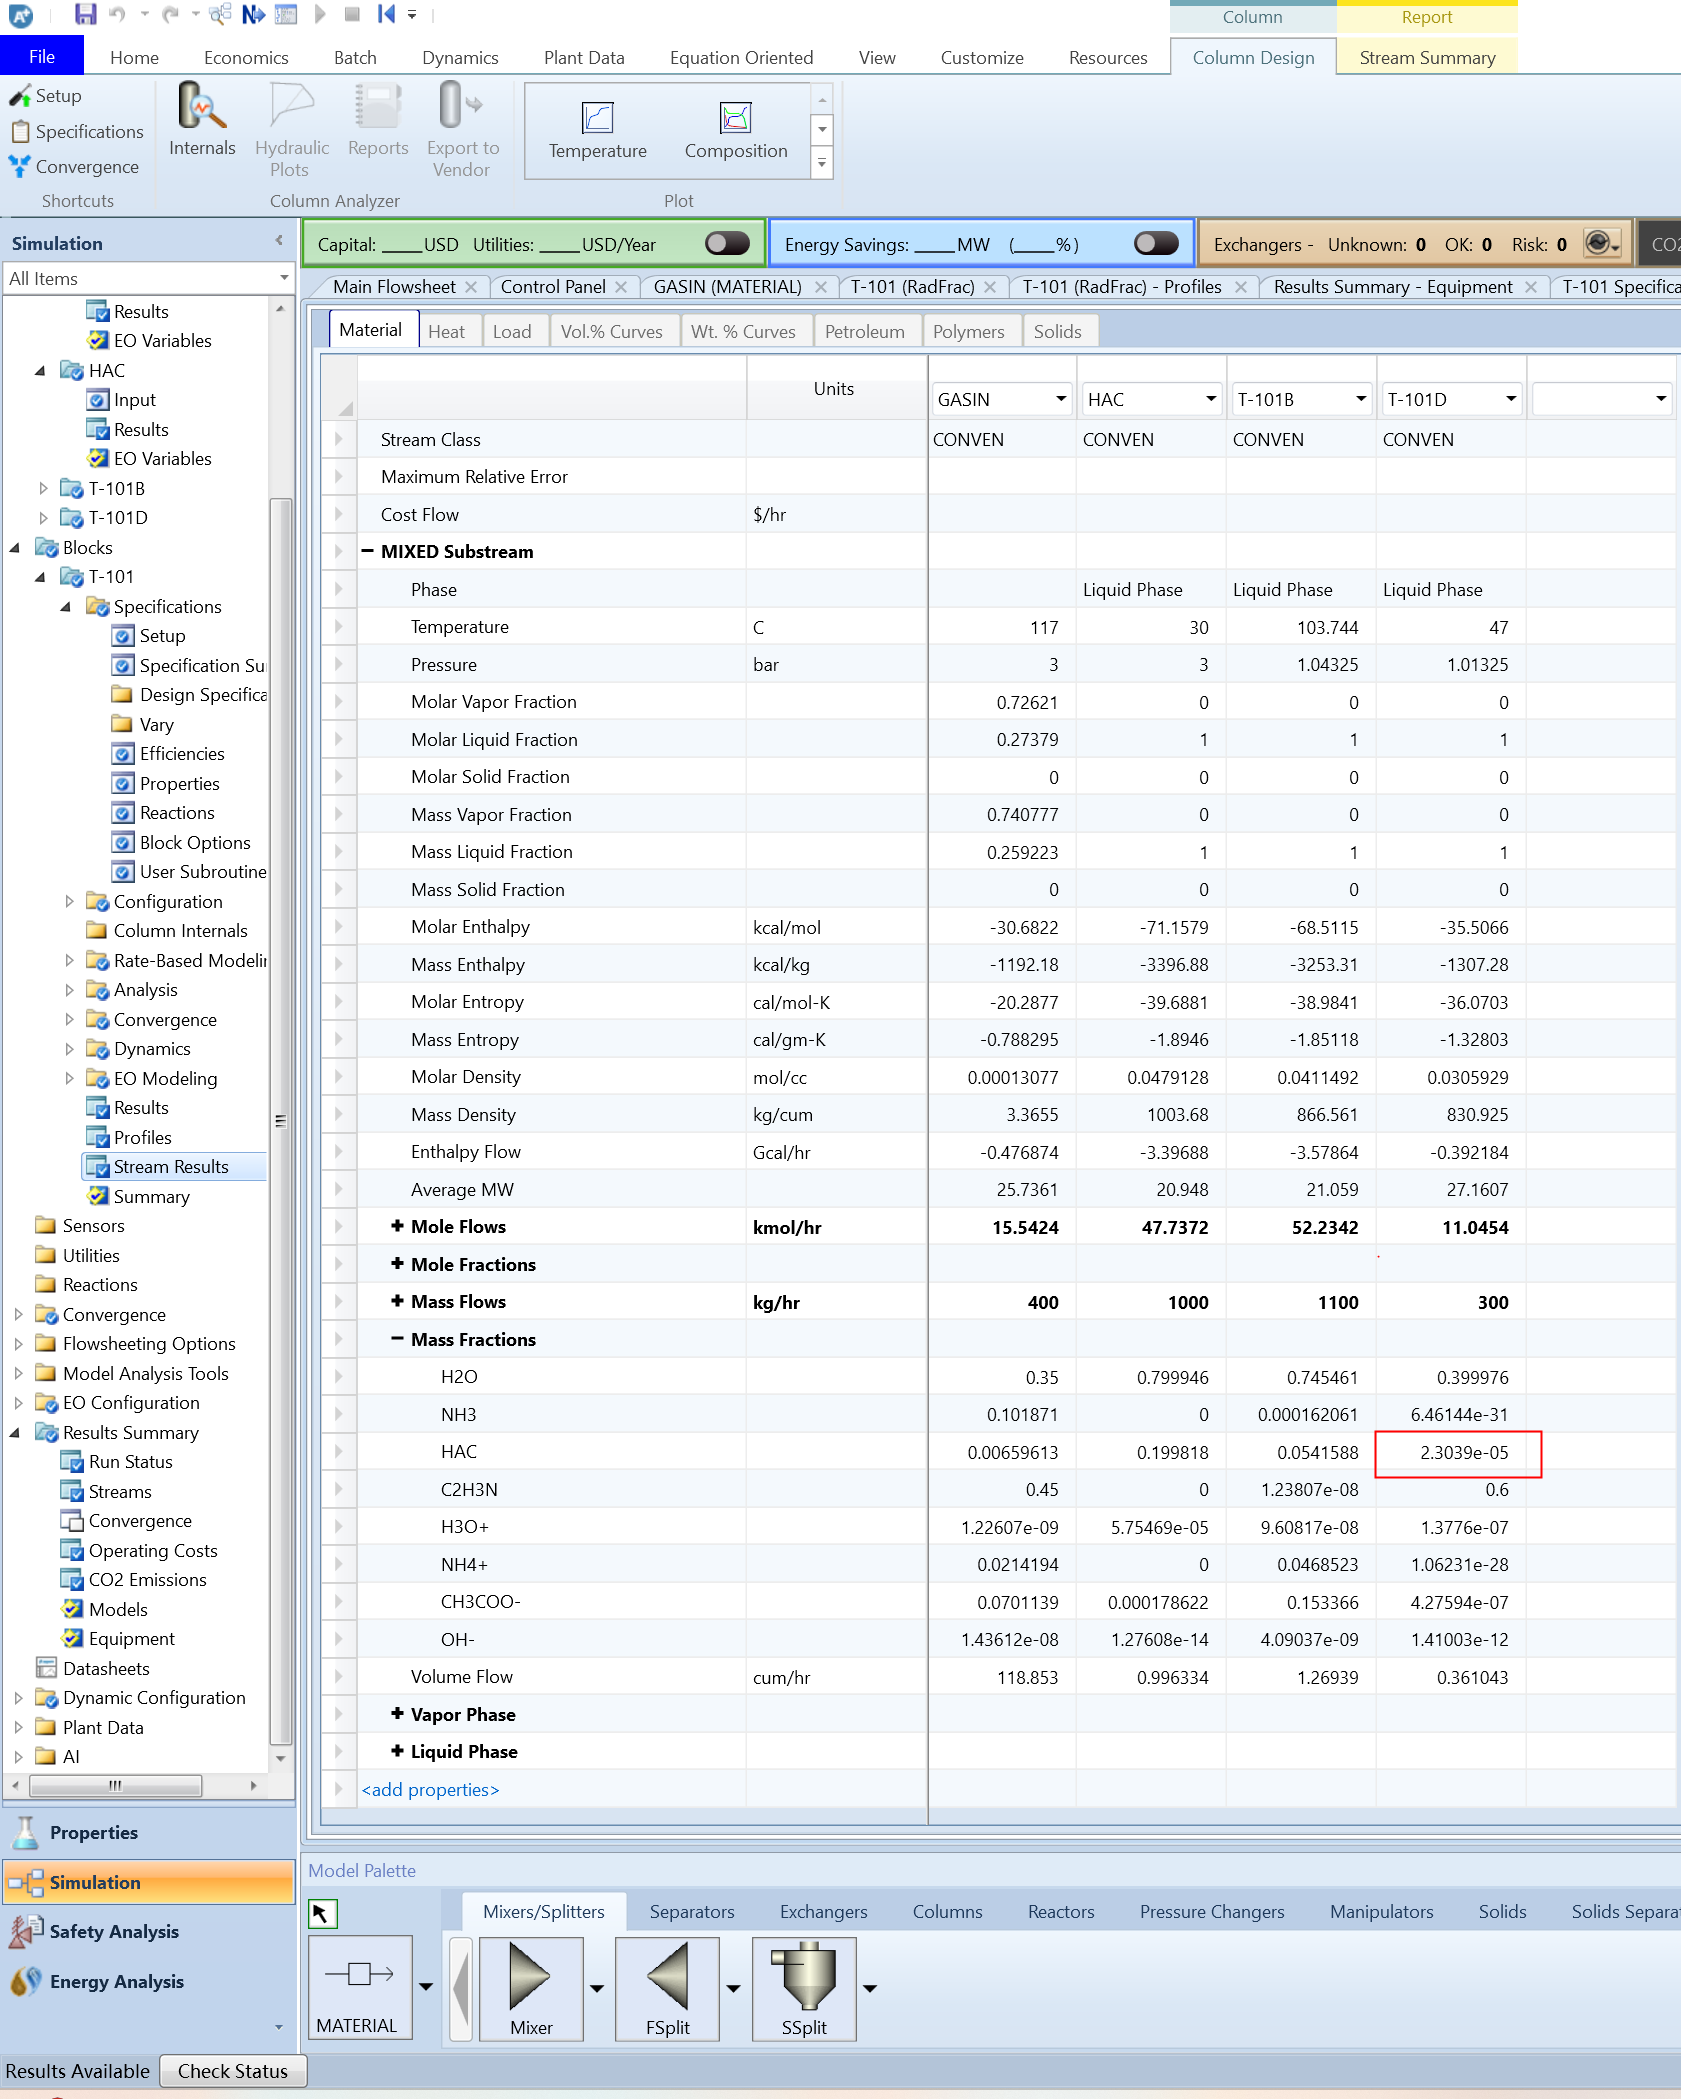1681x2099 pixels.
Task: Switch to Columns palette tab
Action: (x=947, y=1911)
